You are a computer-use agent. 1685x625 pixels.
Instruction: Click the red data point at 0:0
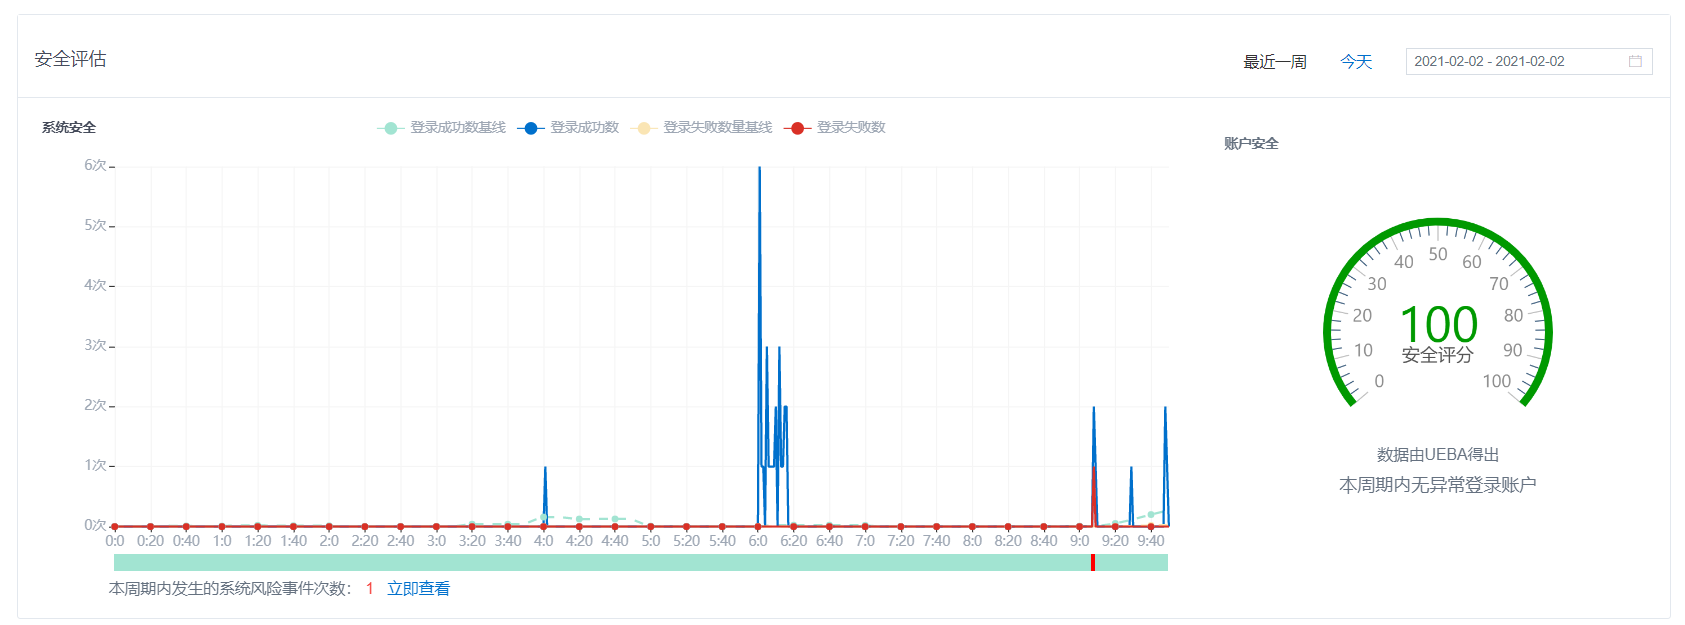(x=115, y=526)
